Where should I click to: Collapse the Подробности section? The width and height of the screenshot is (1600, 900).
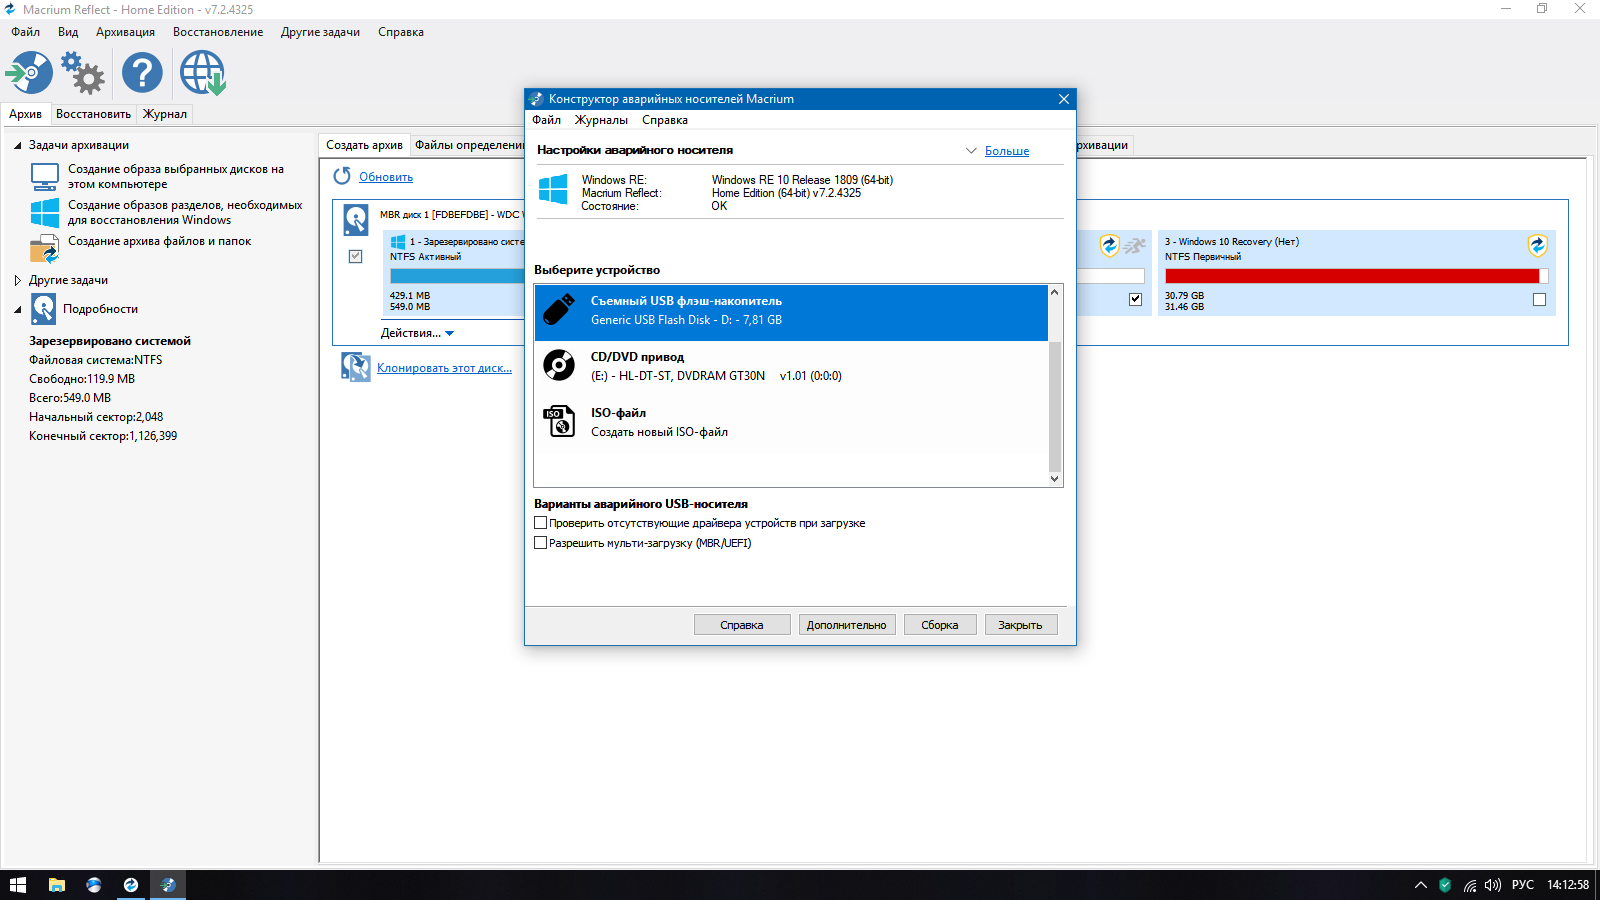(17, 309)
